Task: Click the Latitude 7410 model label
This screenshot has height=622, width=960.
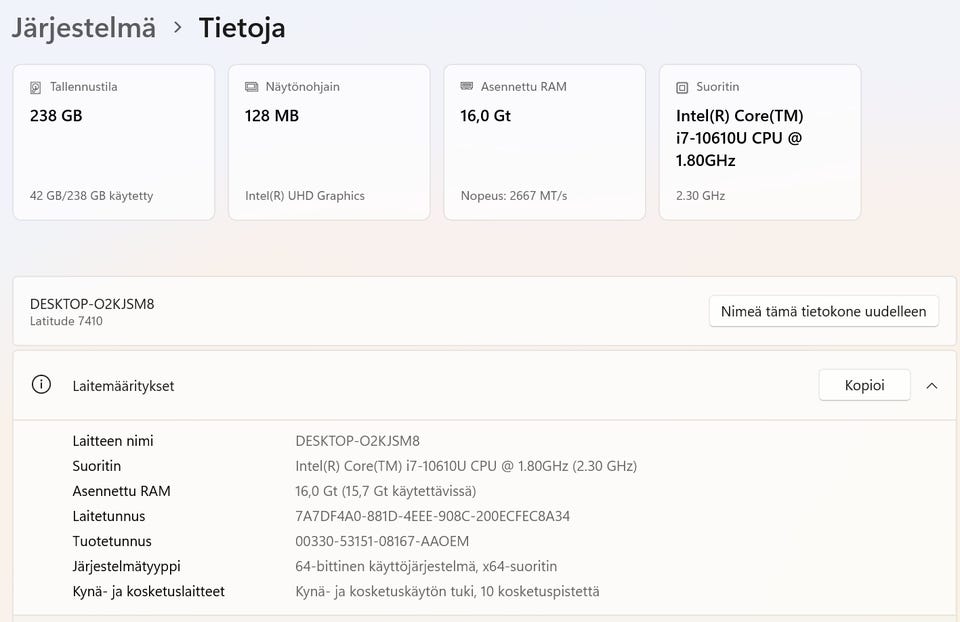Action: point(66,321)
